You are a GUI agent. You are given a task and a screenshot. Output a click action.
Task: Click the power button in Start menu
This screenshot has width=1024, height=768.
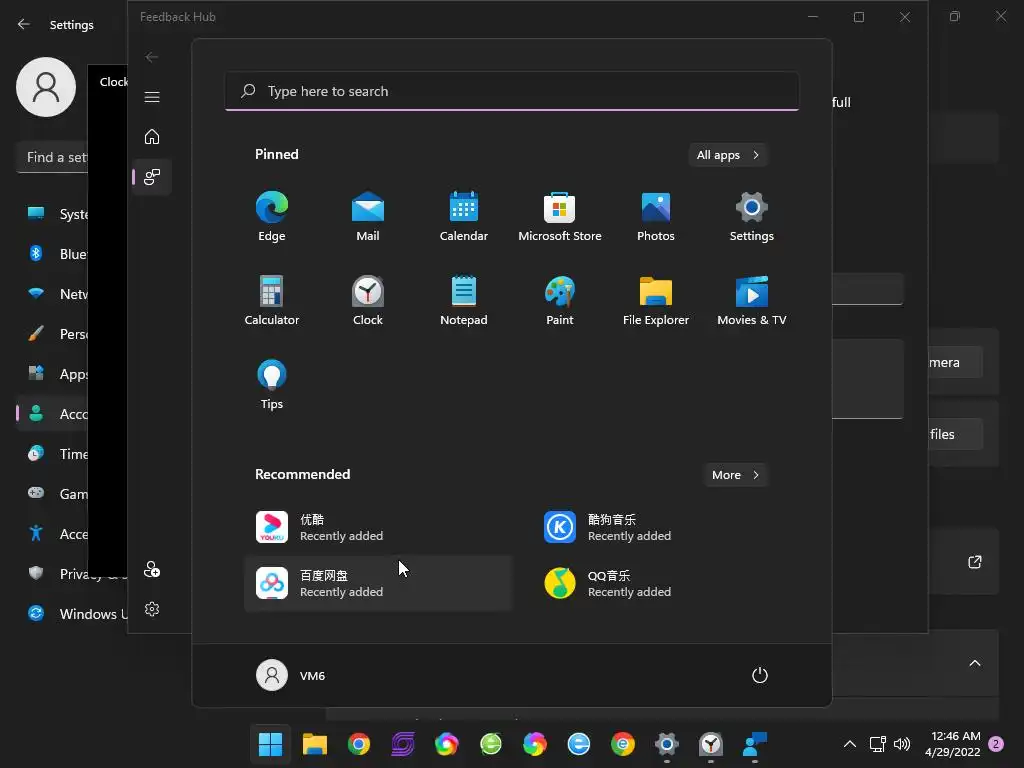tap(760, 675)
